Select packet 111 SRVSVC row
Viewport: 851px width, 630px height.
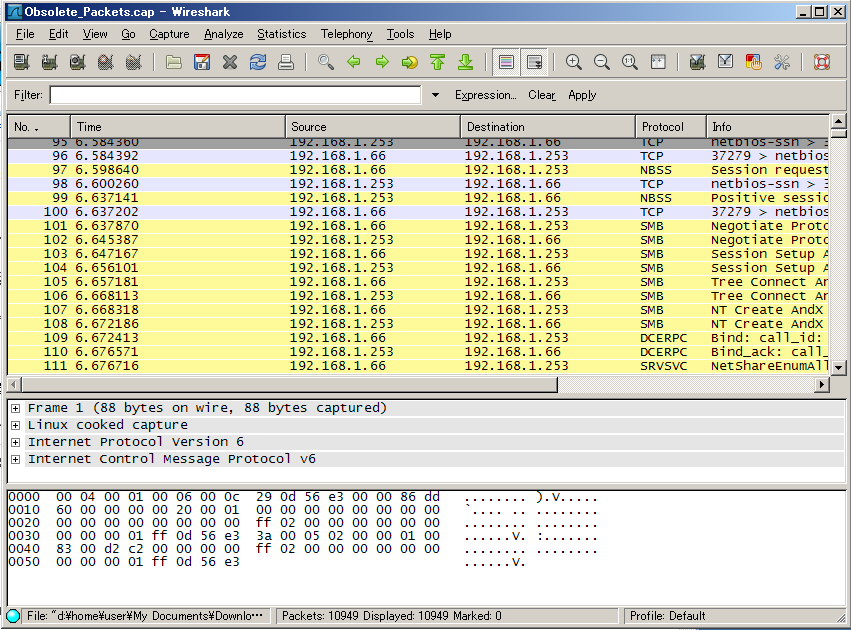[418, 366]
